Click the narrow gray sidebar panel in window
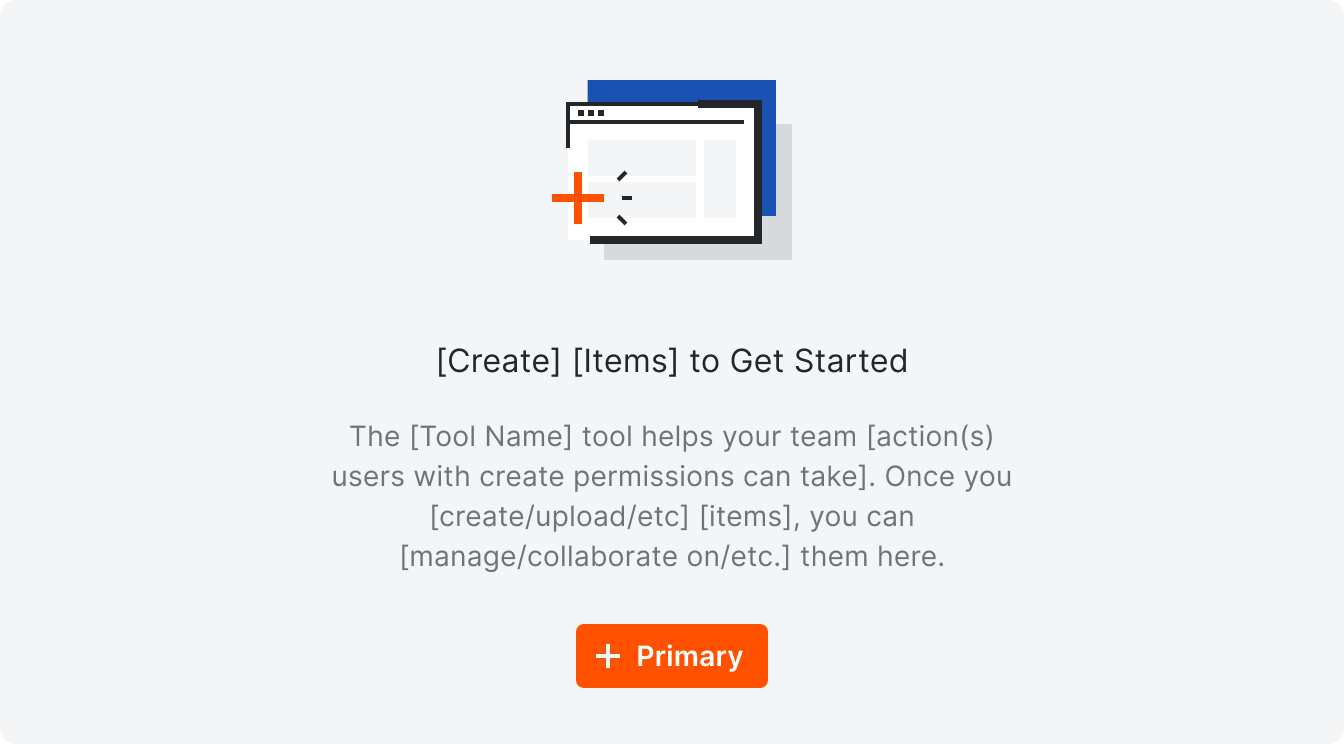The width and height of the screenshot is (1344, 744). (x=720, y=179)
